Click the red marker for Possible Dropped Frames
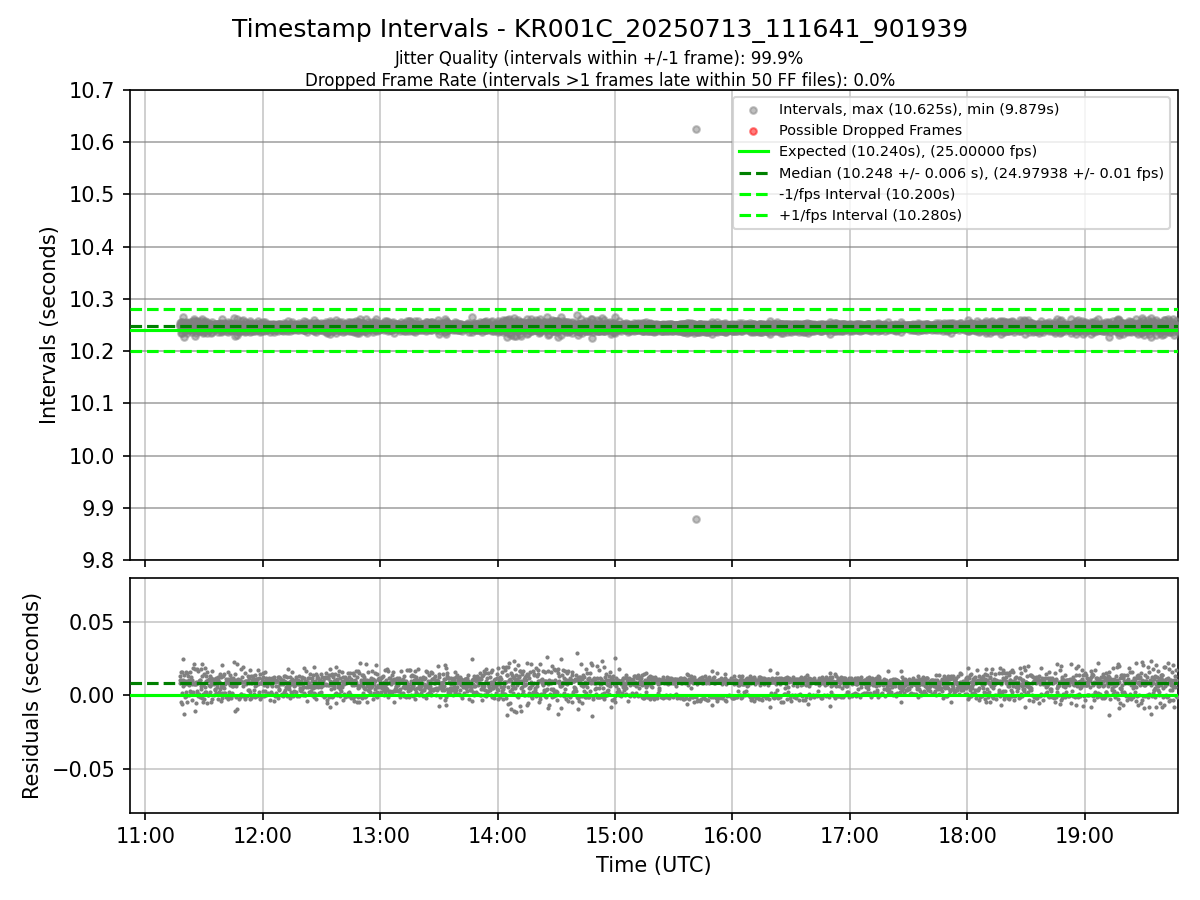1200x900 pixels. click(x=753, y=131)
